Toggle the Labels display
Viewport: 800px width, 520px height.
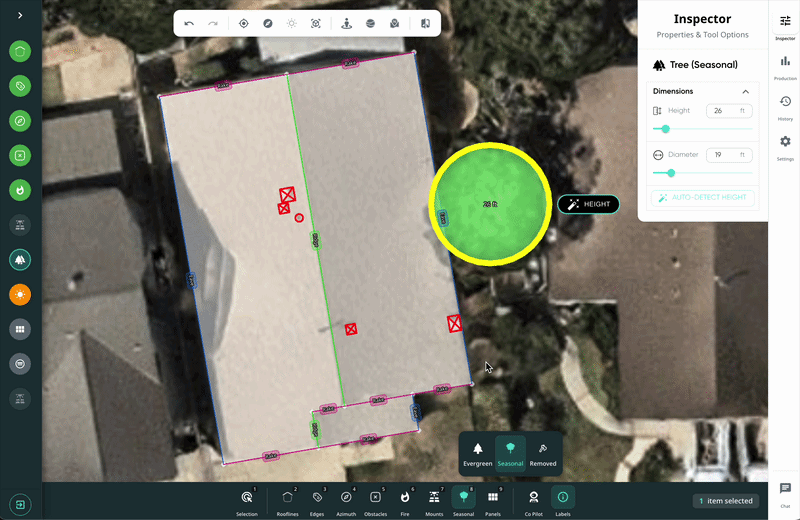click(563, 500)
